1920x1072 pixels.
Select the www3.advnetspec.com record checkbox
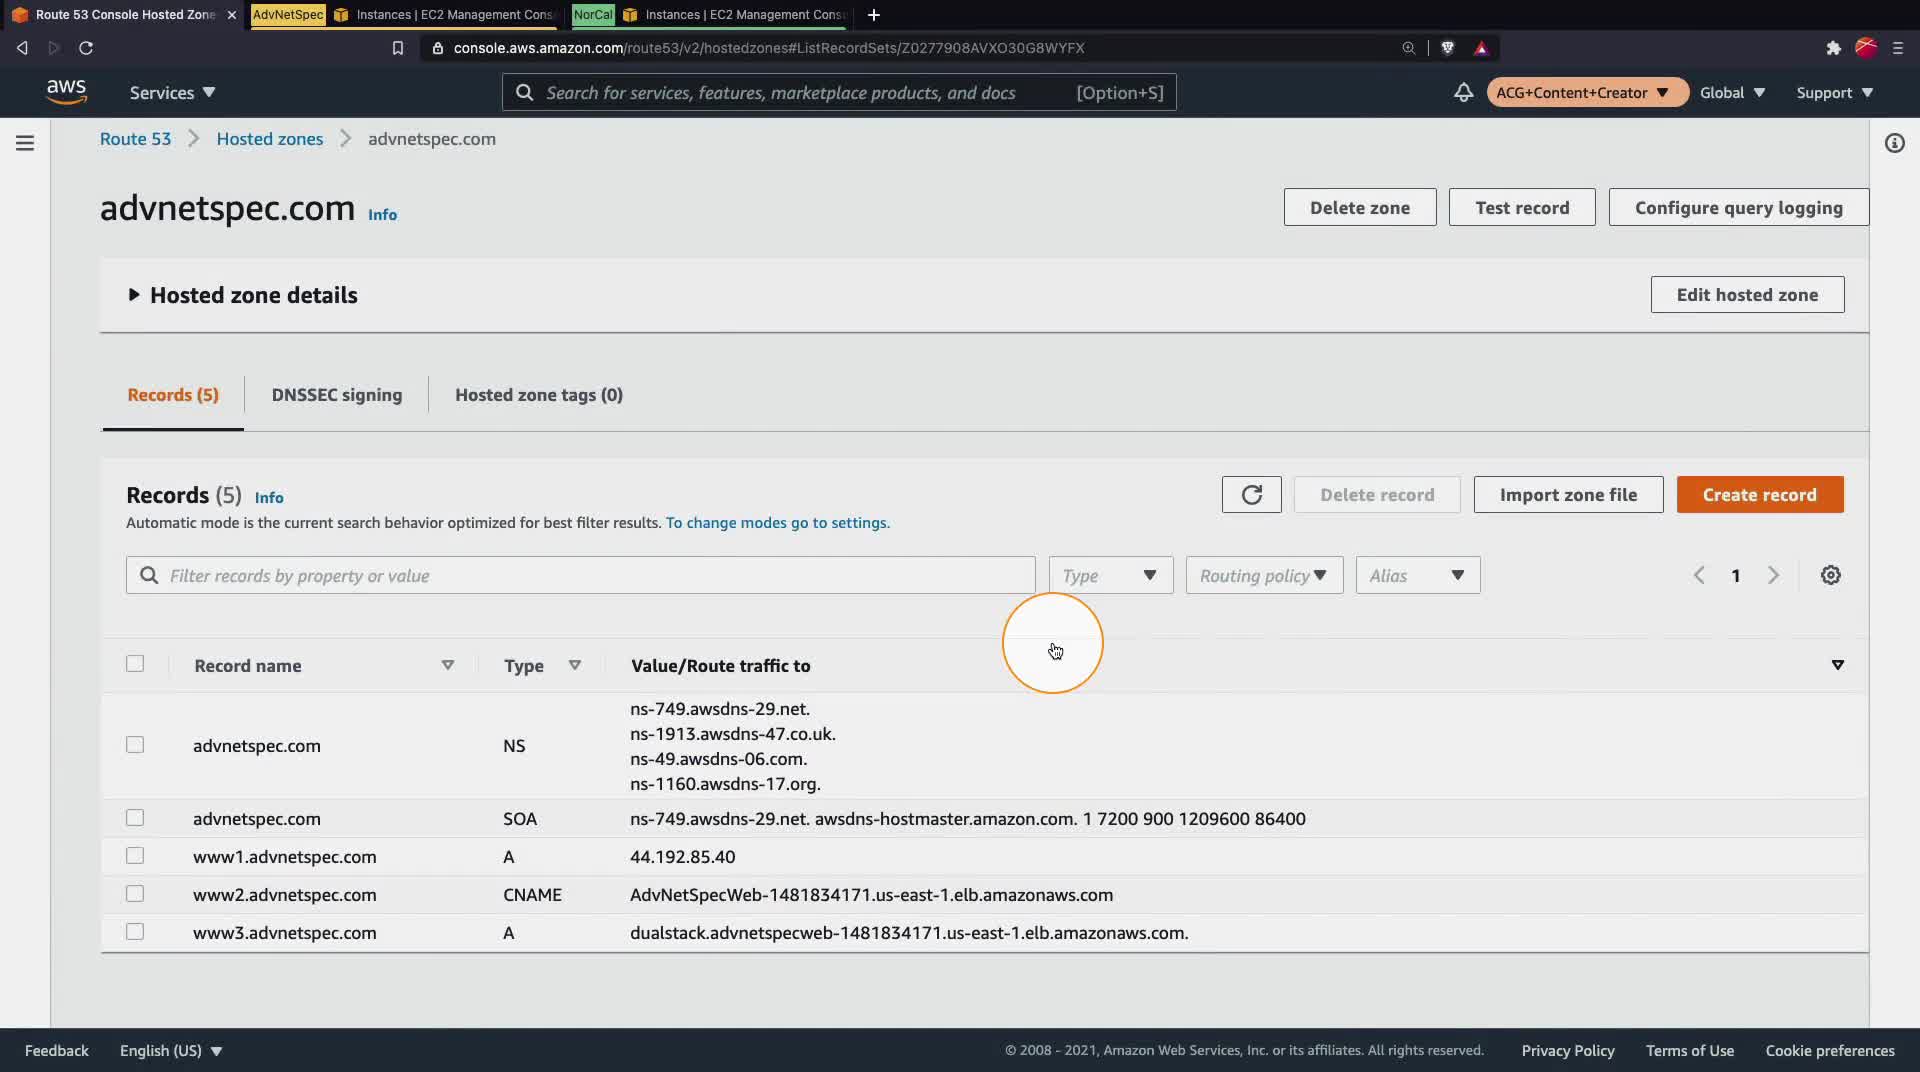[135, 932]
